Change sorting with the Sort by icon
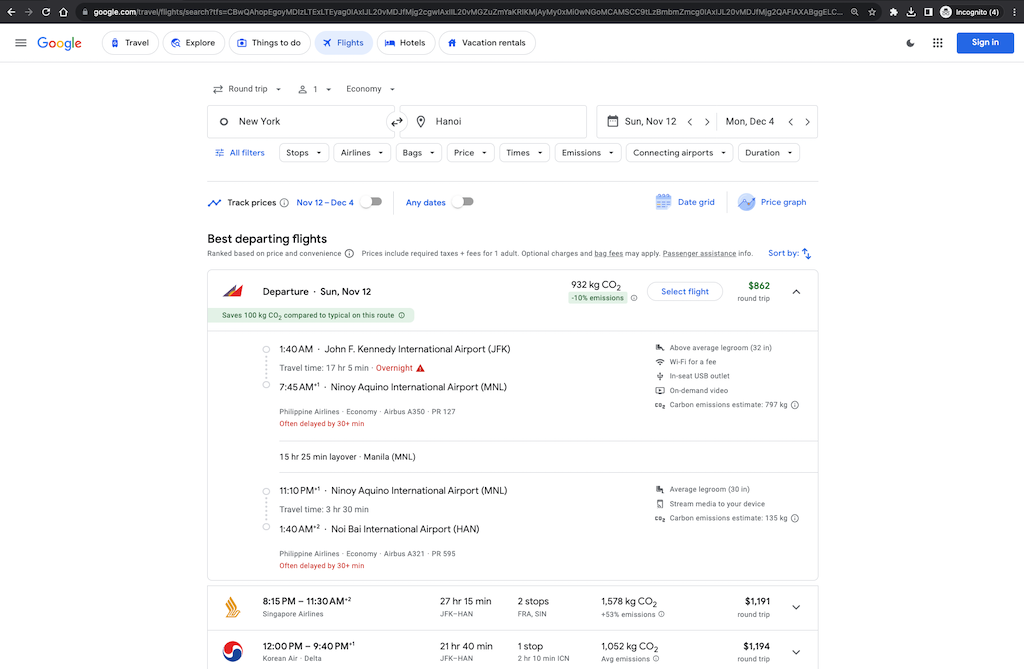 [810, 253]
